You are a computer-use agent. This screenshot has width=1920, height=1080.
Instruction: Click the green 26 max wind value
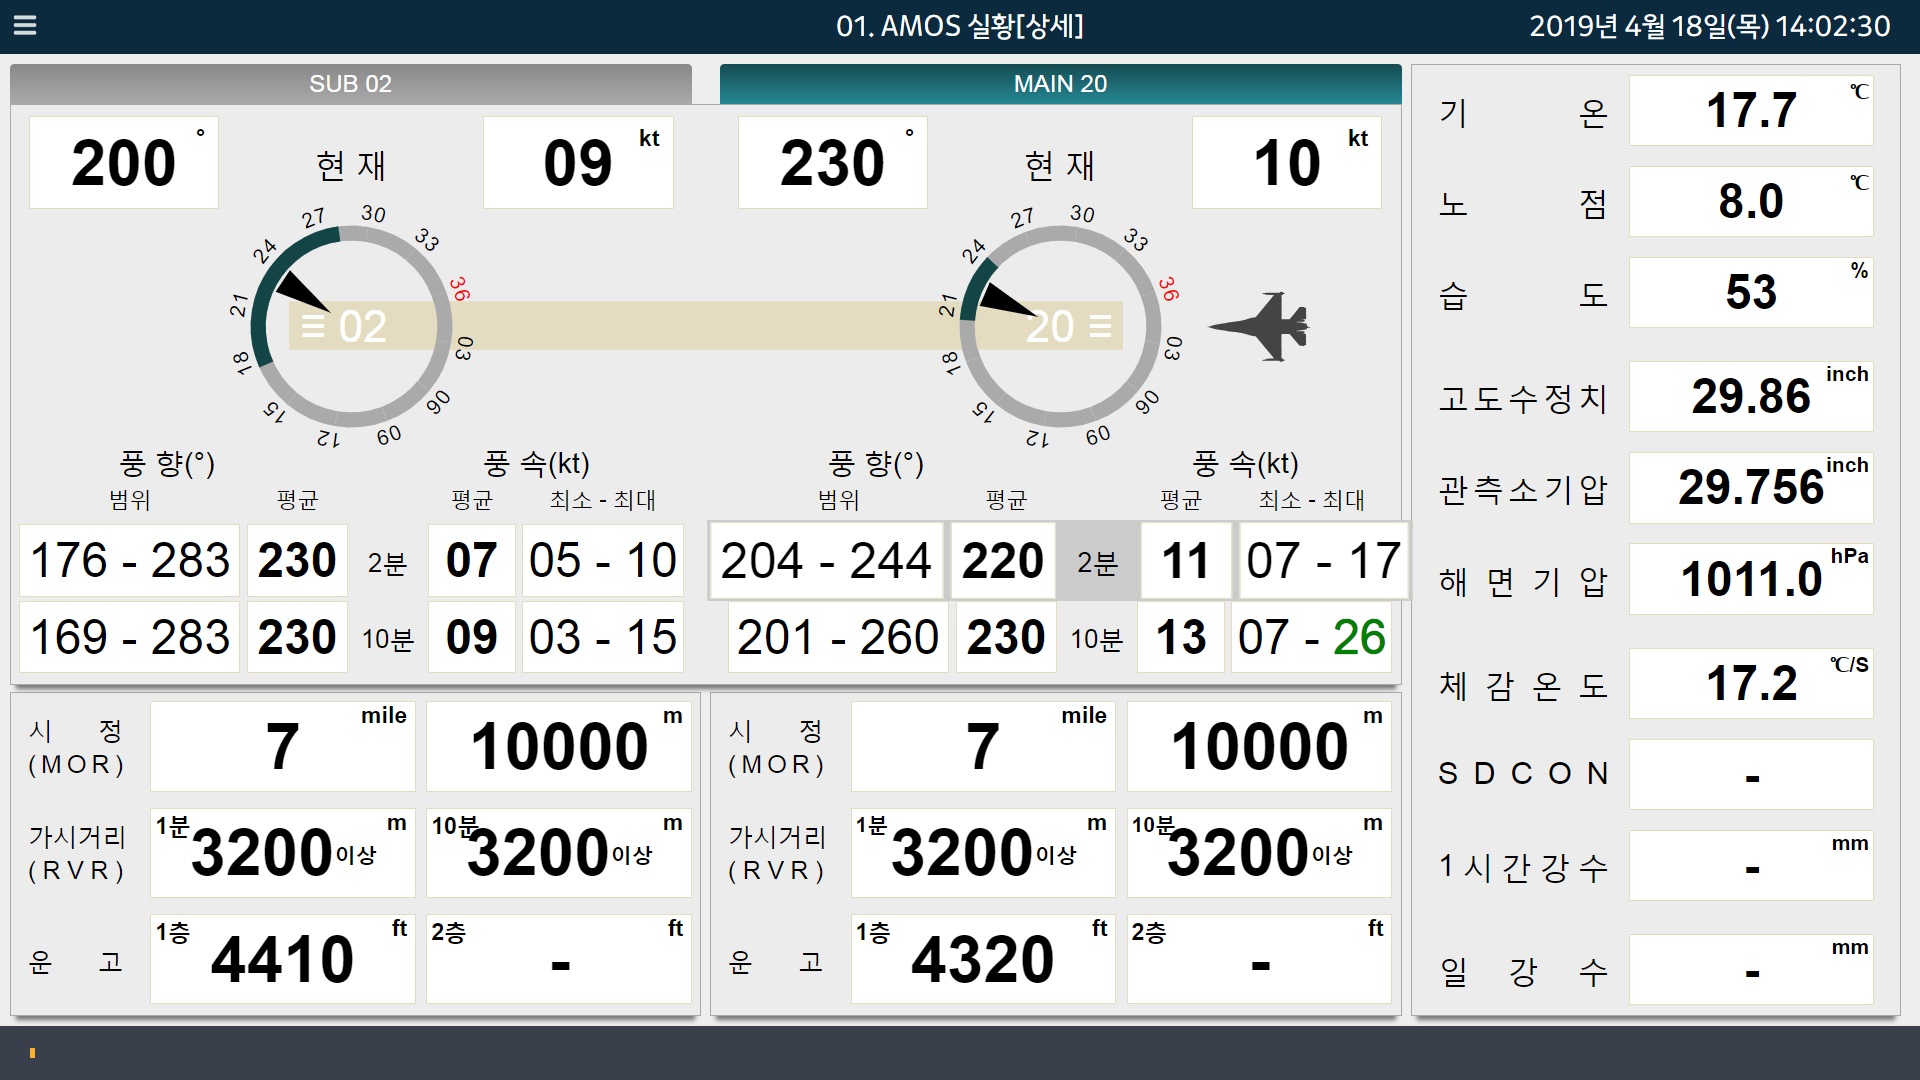(1358, 638)
